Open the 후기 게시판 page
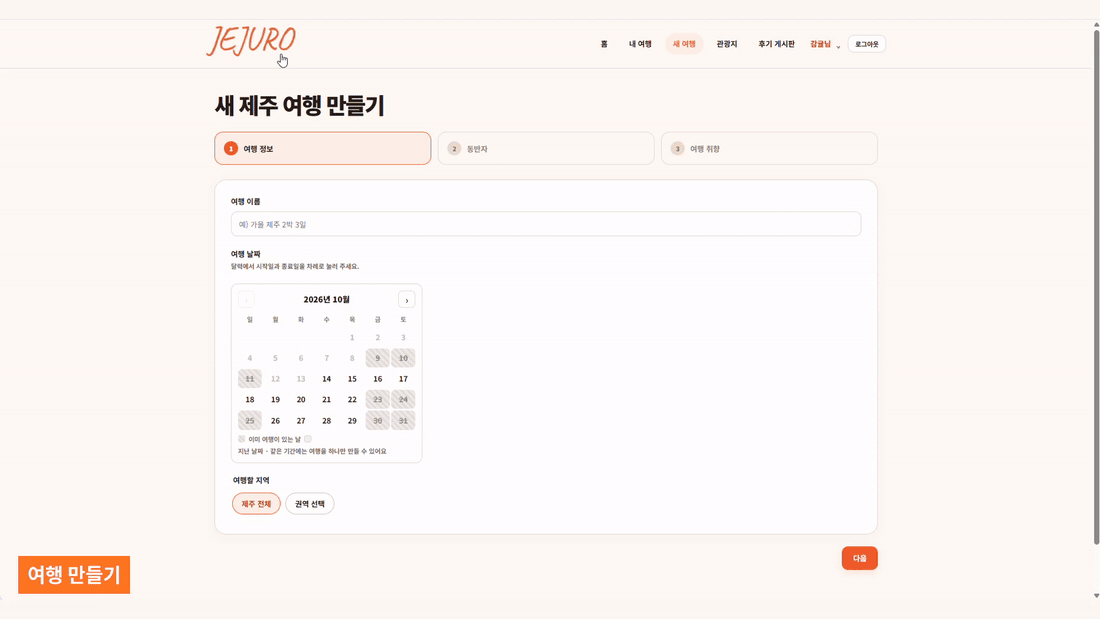The width and height of the screenshot is (1100, 619). pyautogui.click(x=776, y=44)
